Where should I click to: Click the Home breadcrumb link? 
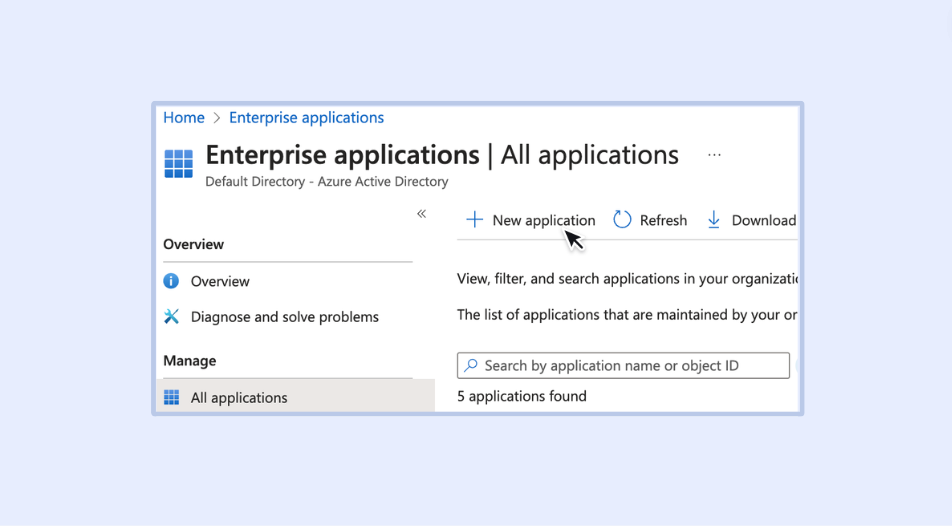tap(184, 118)
